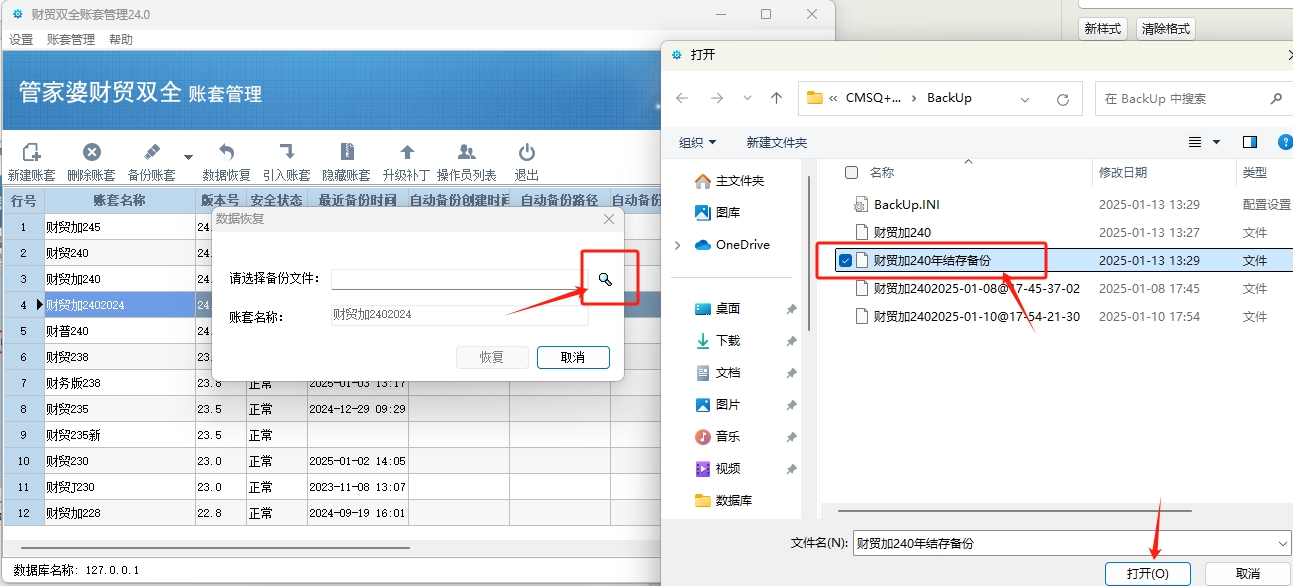Open the 桌面 desktop folder
The width and height of the screenshot is (1293, 586).
(x=717, y=309)
